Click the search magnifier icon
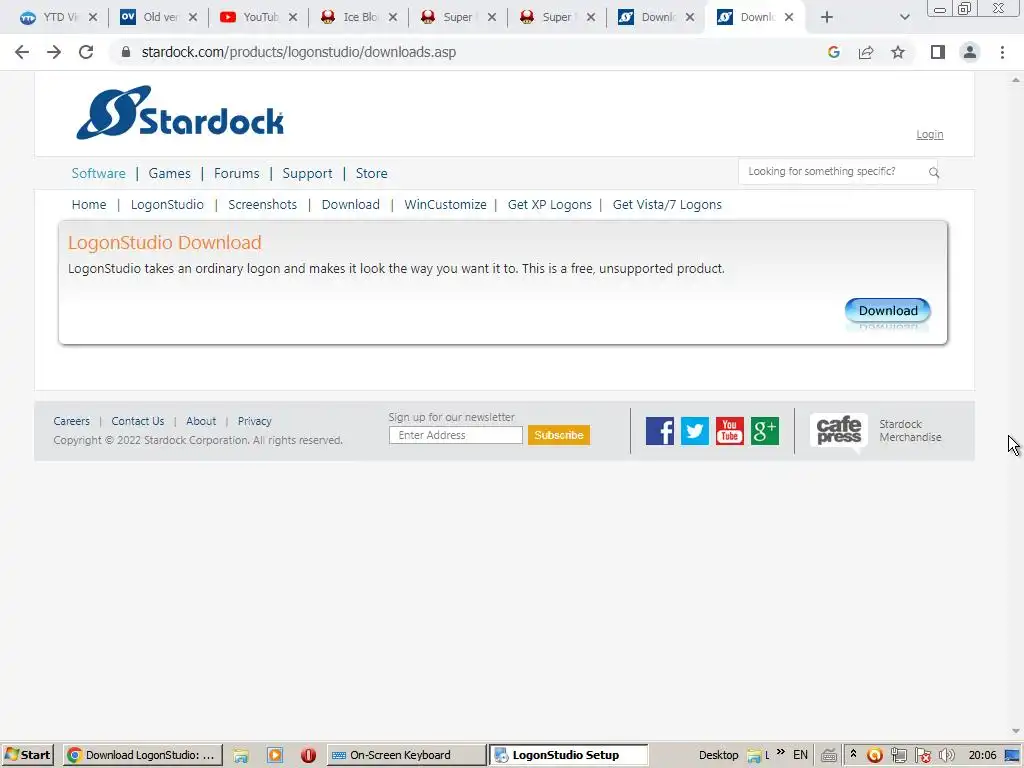This screenshot has width=1024, height=768. pyautogui.click(x=934, y=172)
